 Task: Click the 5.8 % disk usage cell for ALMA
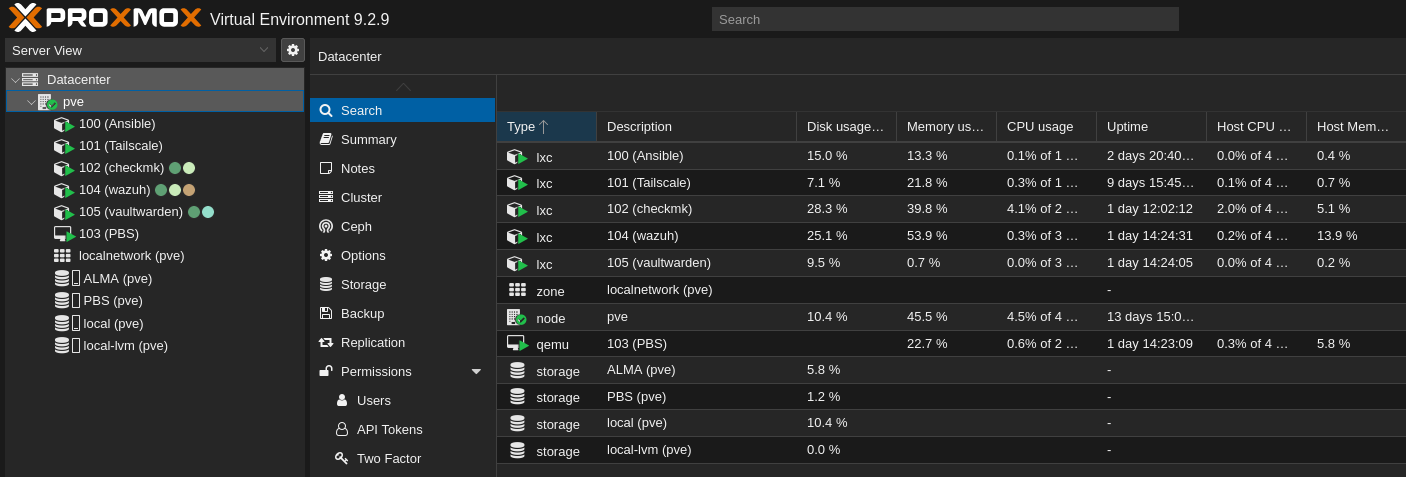846,370
